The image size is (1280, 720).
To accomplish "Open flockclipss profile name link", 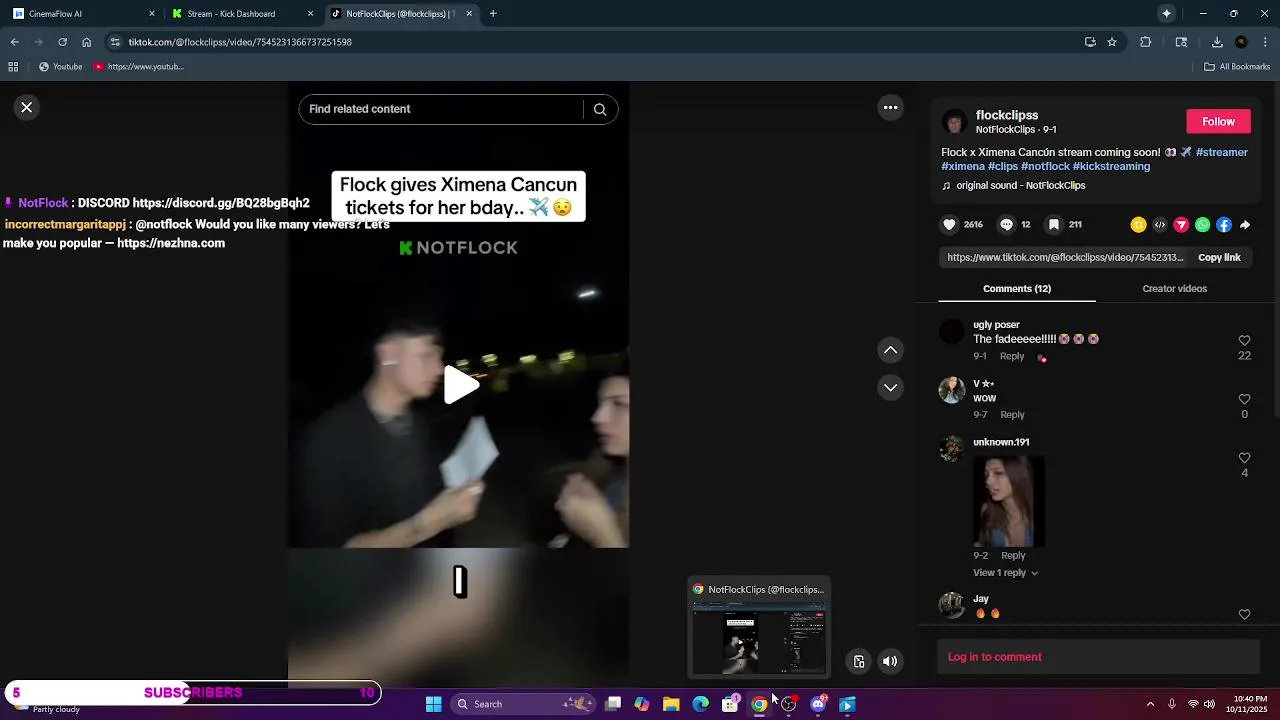I will (x=1007, y=115).
